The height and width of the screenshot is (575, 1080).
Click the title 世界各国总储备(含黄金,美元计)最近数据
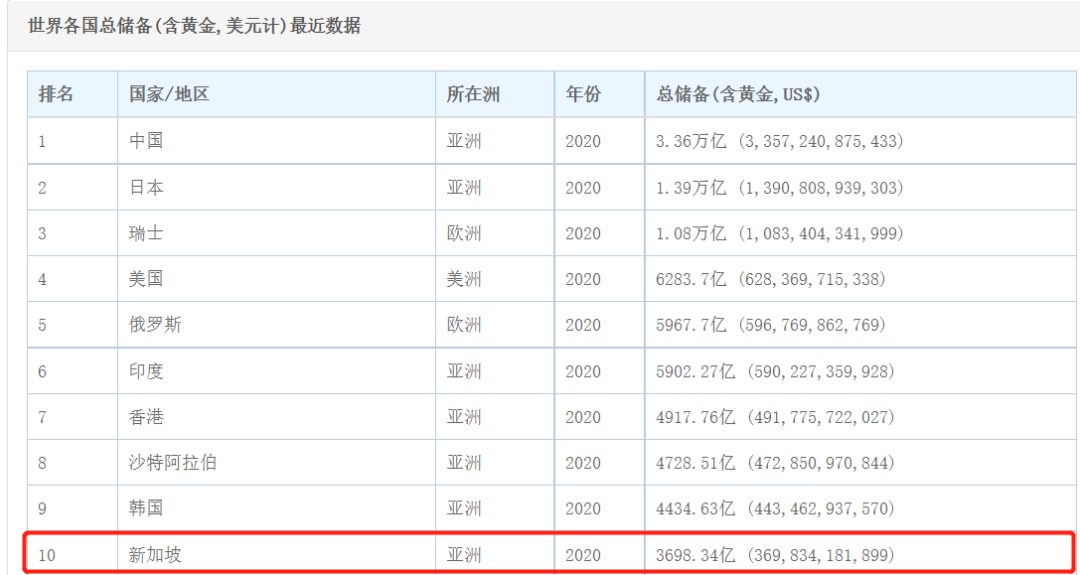(194, 27)
